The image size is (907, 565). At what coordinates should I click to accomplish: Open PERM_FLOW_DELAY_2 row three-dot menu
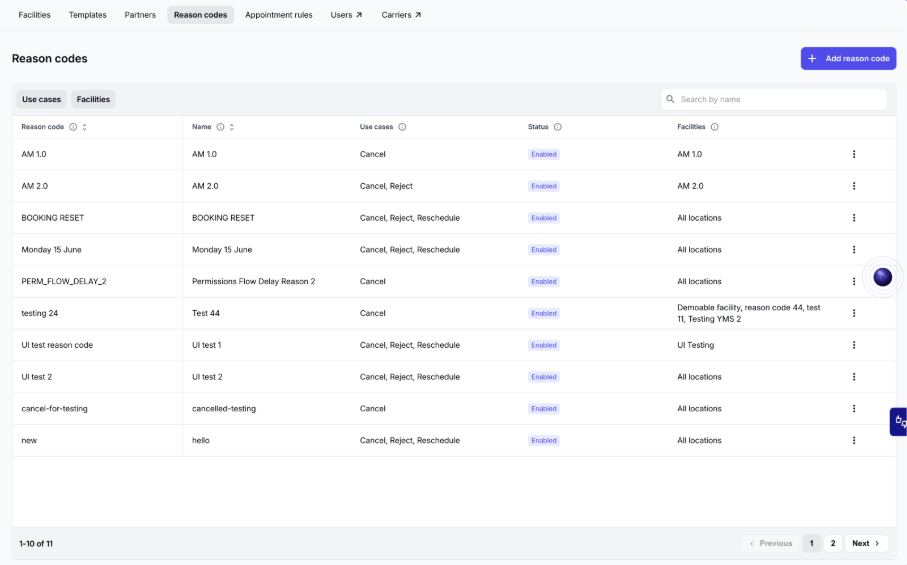coord(854,282)
